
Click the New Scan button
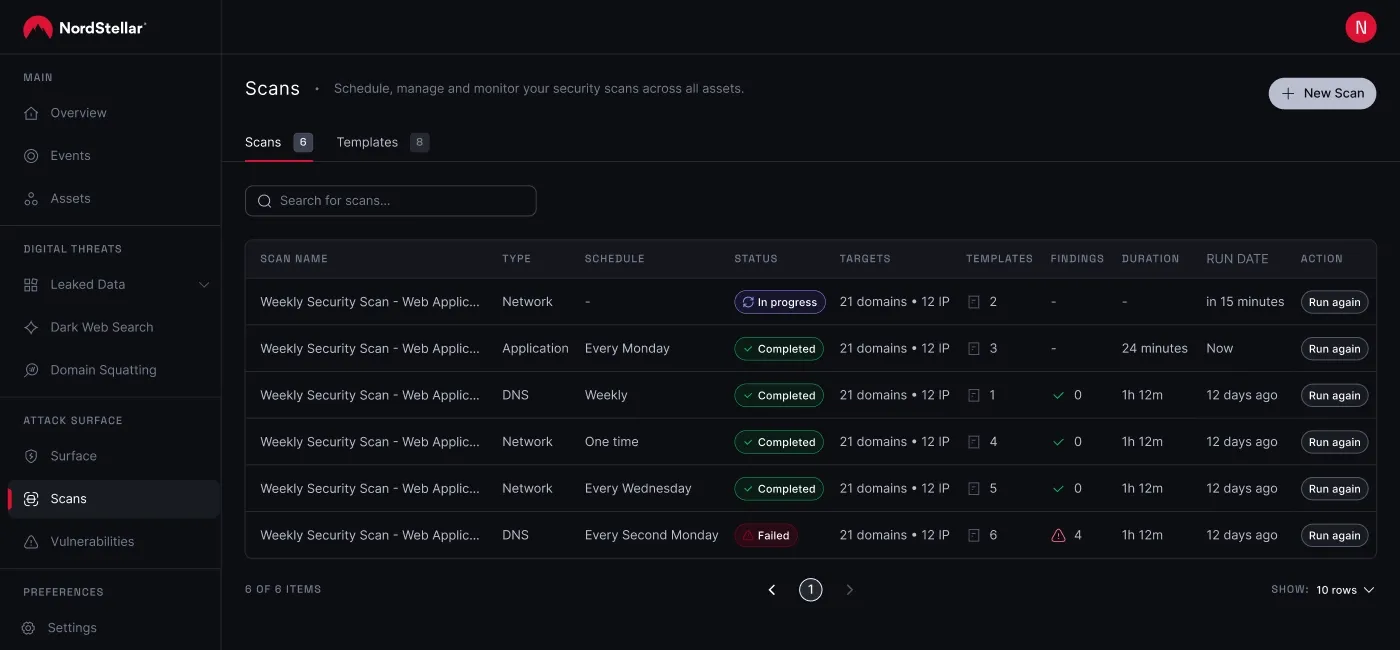pos(1322,93)
